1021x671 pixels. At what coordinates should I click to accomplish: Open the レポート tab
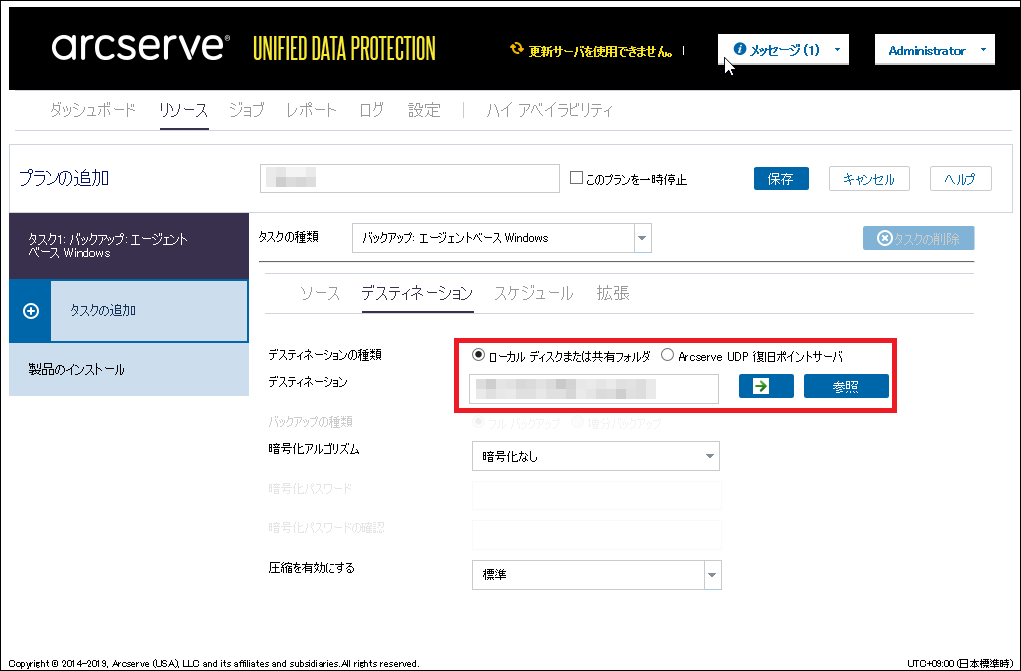pyautogui.click(x=311, y=109)
